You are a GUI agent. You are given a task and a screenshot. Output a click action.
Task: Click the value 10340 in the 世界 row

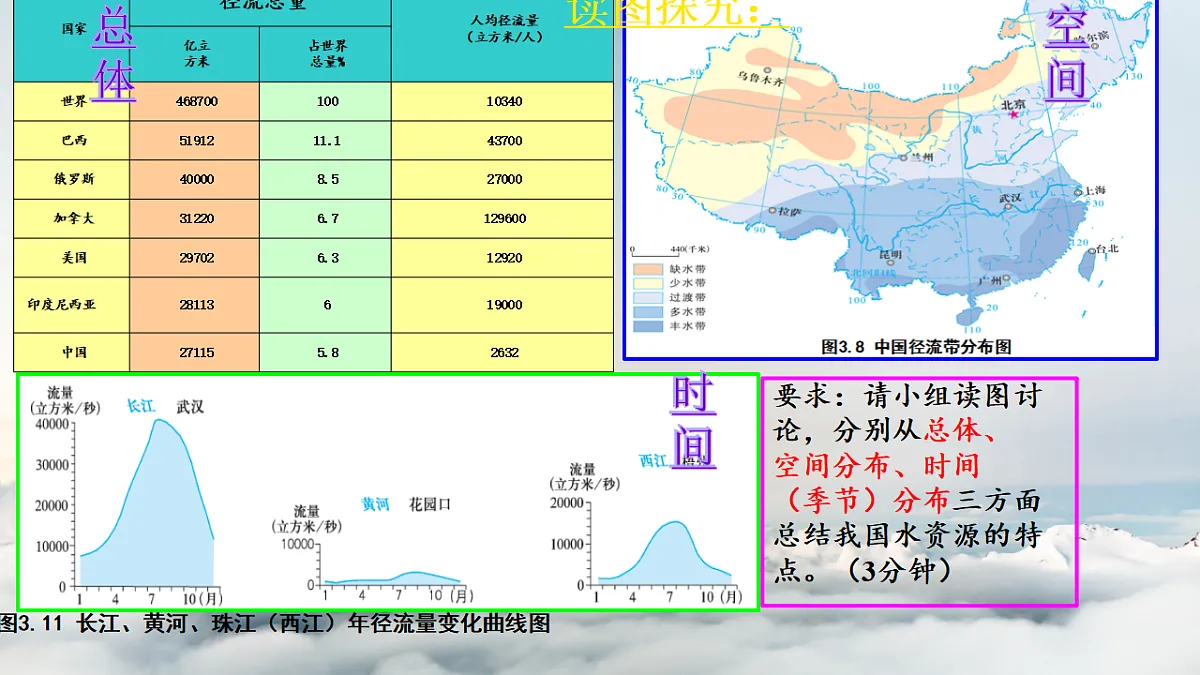(x=504, y=102)
